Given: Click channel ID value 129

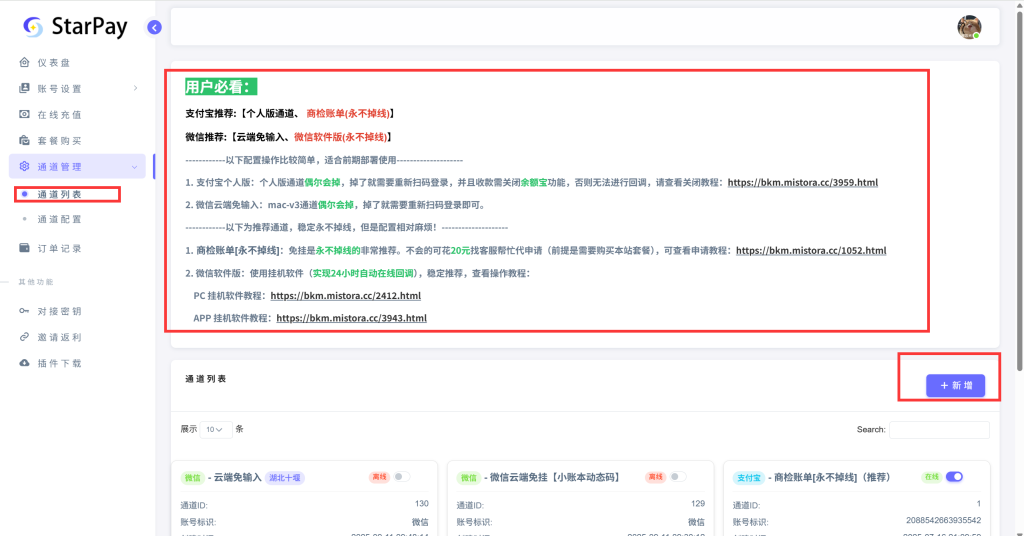Looking at the screenshot, I should point(698,503).
